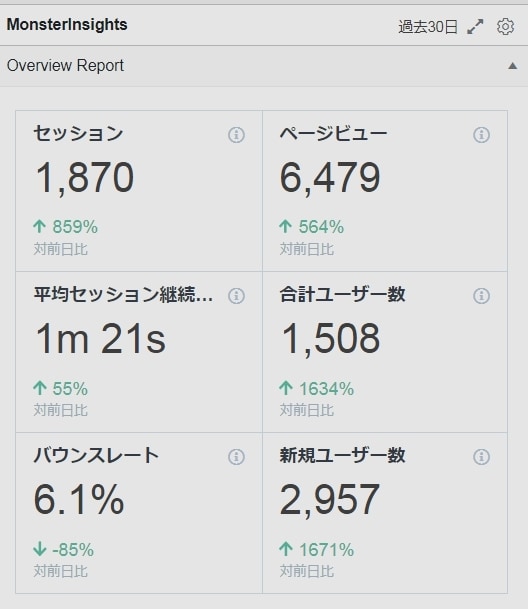
Task: Click 対前日比 label under 859%
Action: (61, 249)
